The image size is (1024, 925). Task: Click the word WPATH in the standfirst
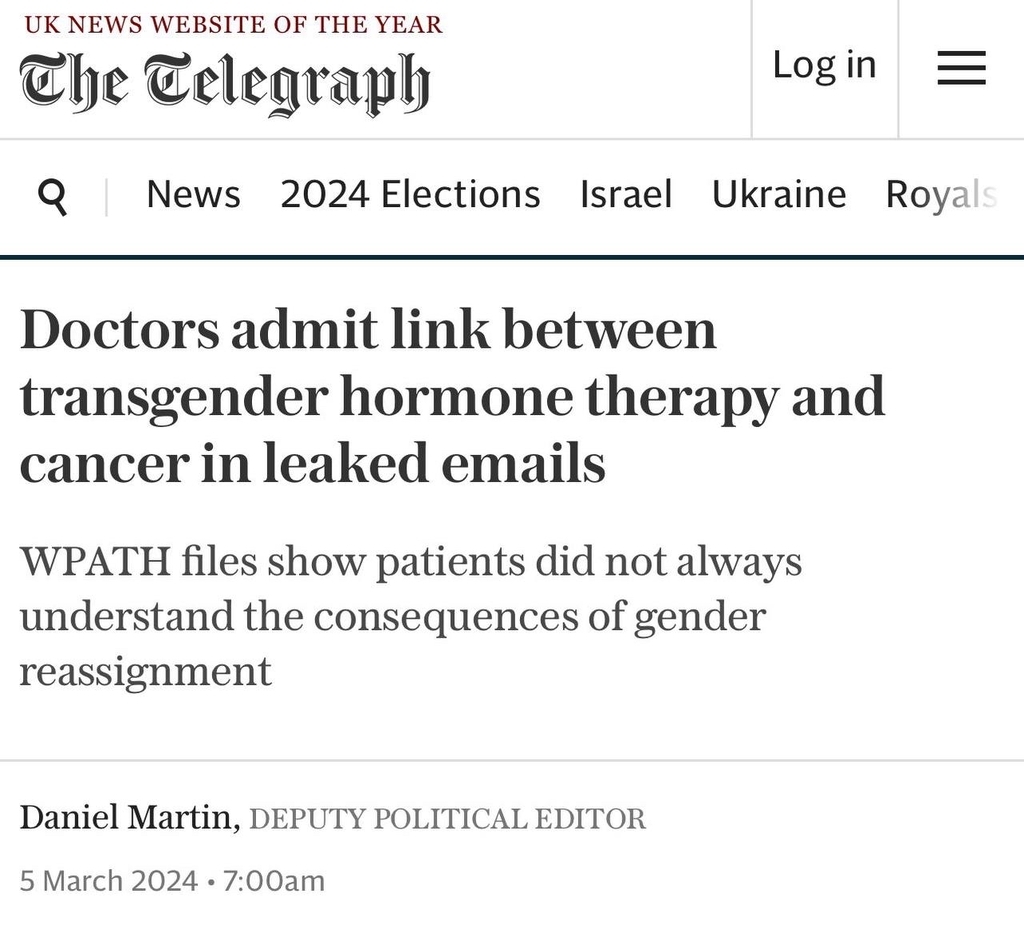[93, 562]
